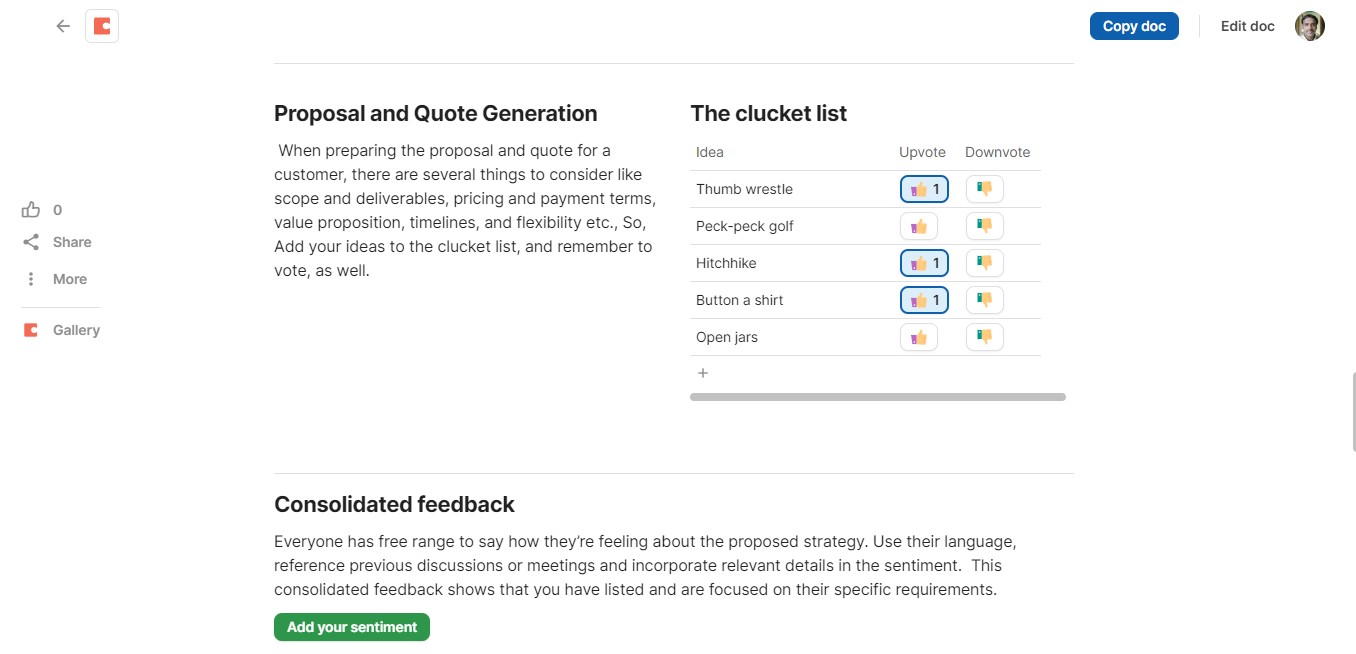The image size is (1356, 654).
Task: Upvote the Peck-peck golf idea
Action: (918, 226)
